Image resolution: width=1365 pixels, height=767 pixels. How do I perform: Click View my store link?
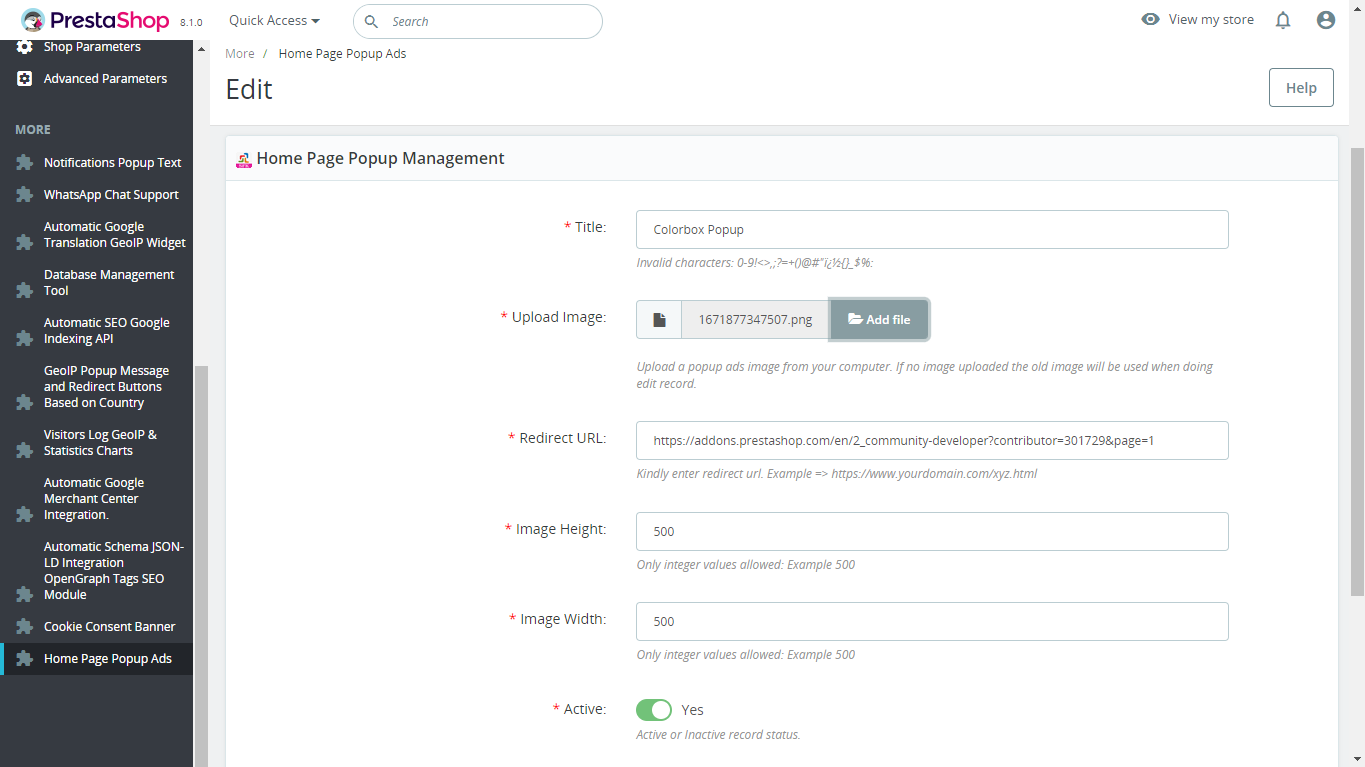[x=1198, y=20]
